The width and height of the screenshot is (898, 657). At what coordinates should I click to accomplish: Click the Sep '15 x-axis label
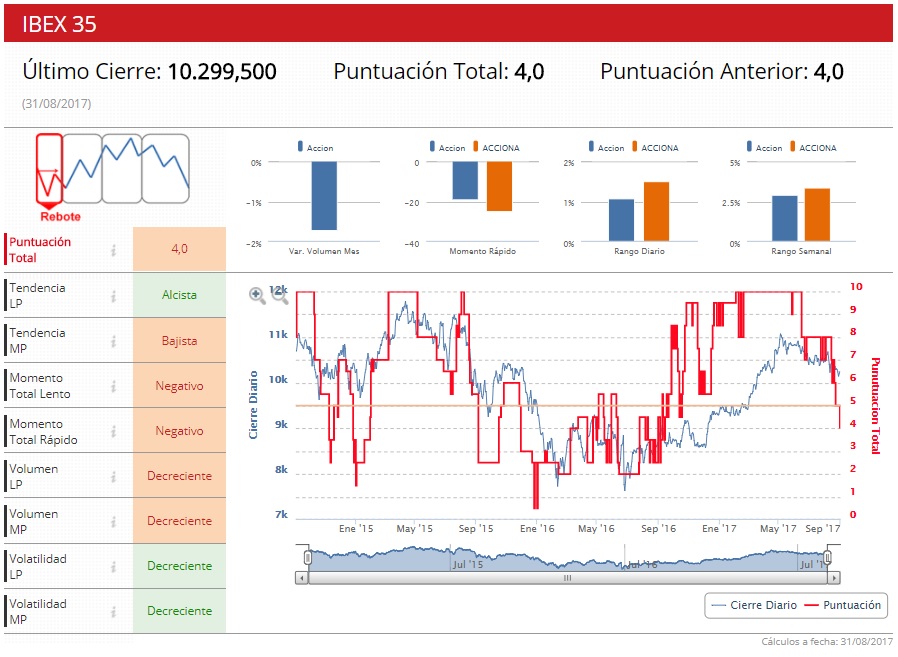(476, 529)
